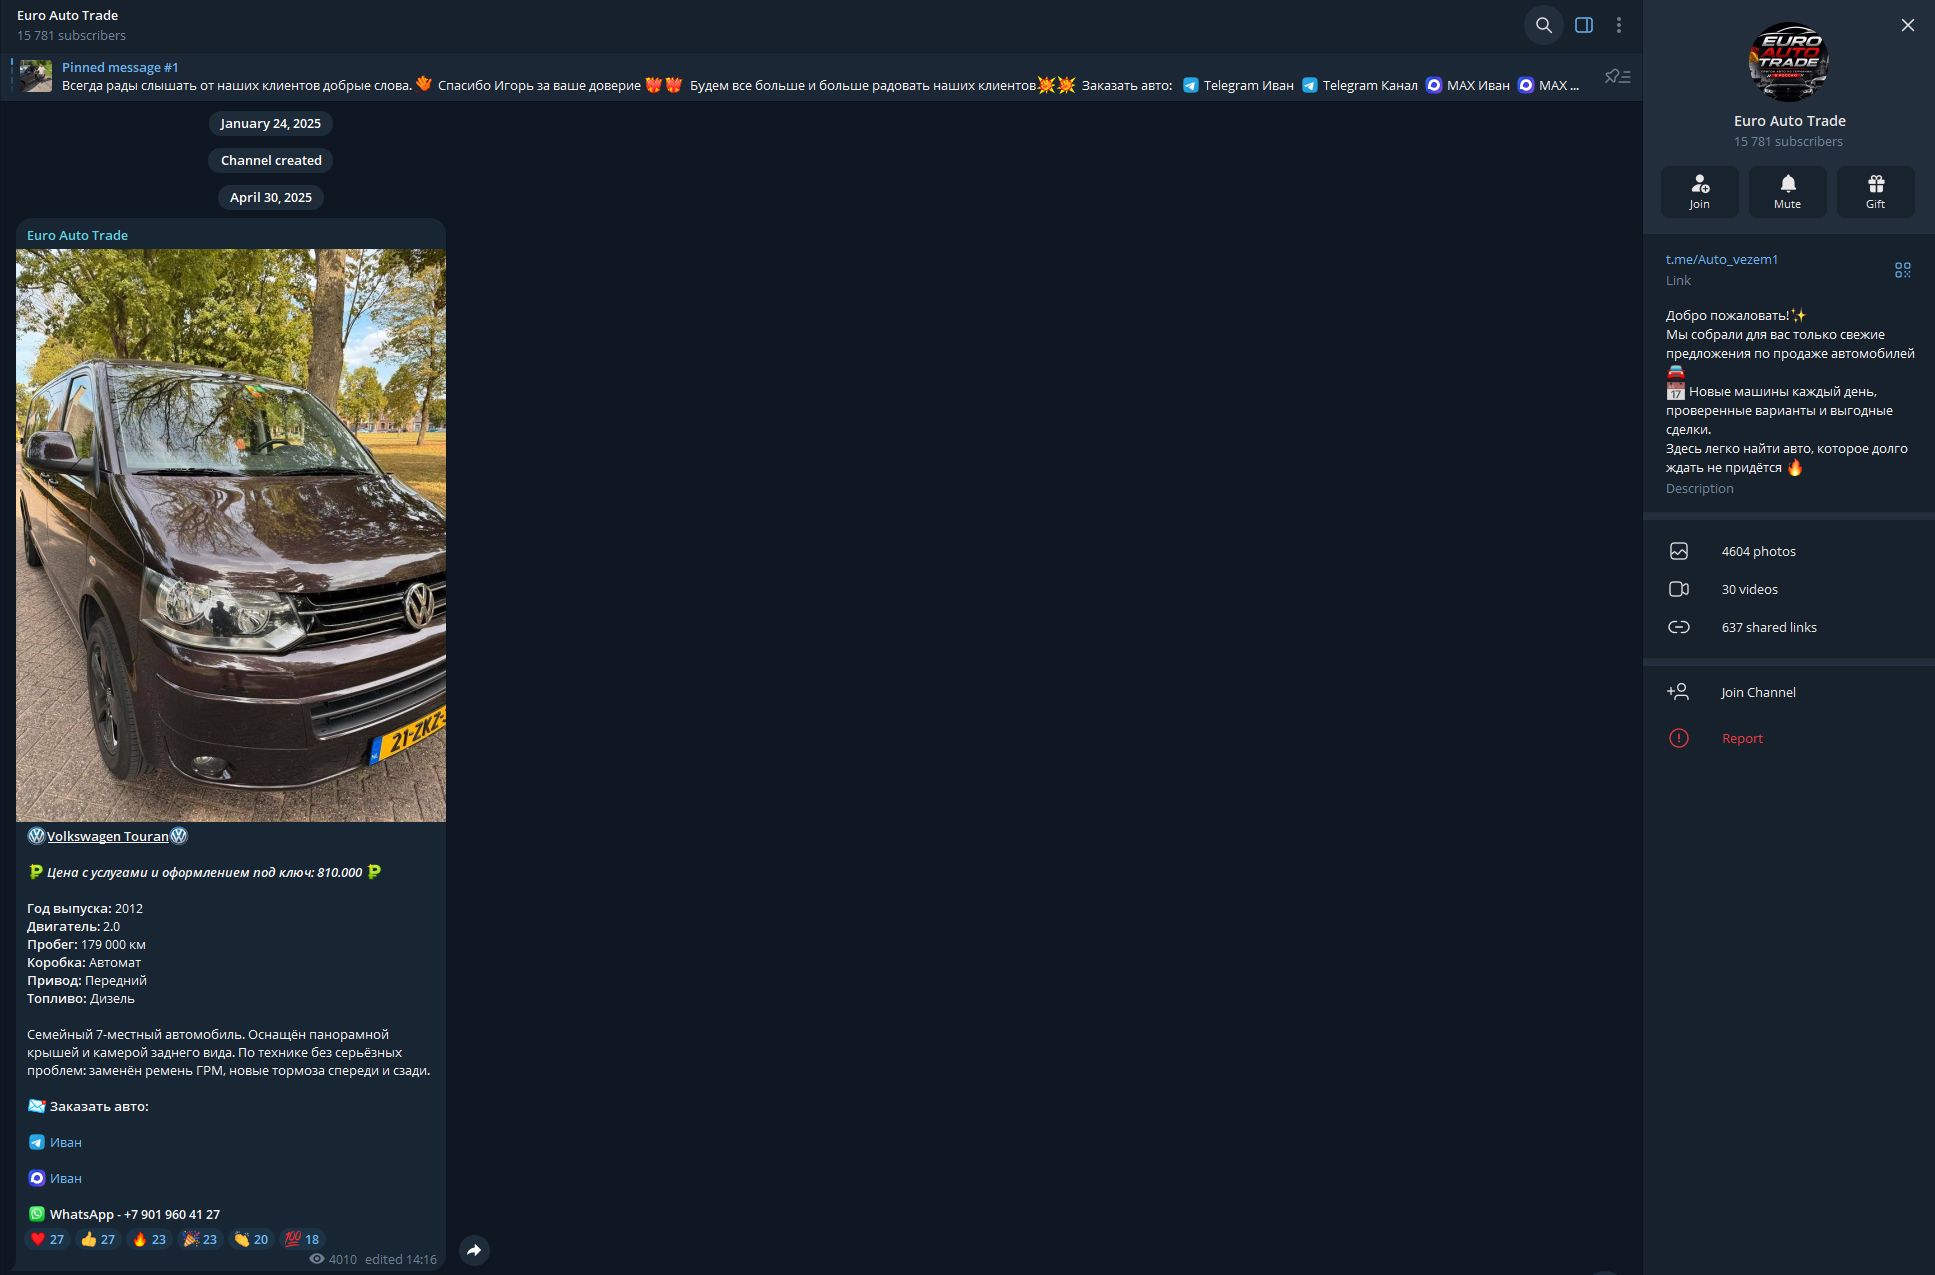
Task: Click the Channel created service message
Action: 271,160
